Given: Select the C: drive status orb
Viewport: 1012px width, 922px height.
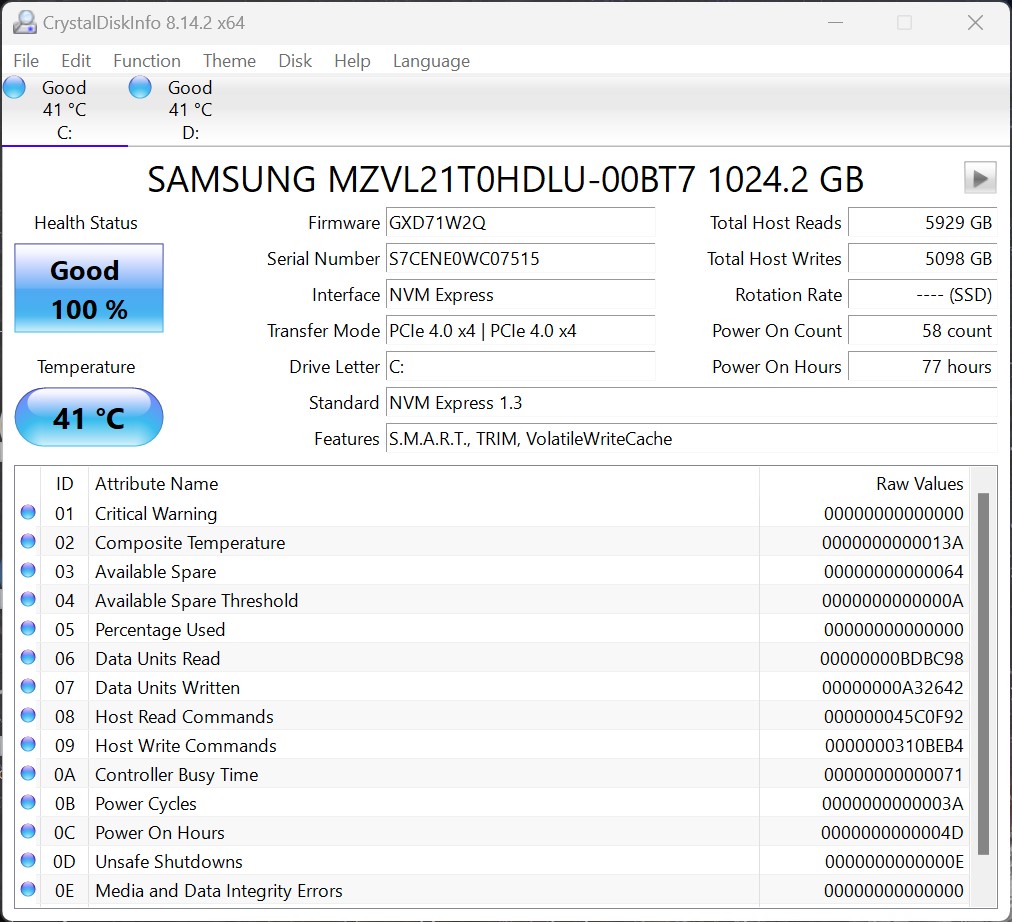Looking at the screenshot, I should (15, 88).
